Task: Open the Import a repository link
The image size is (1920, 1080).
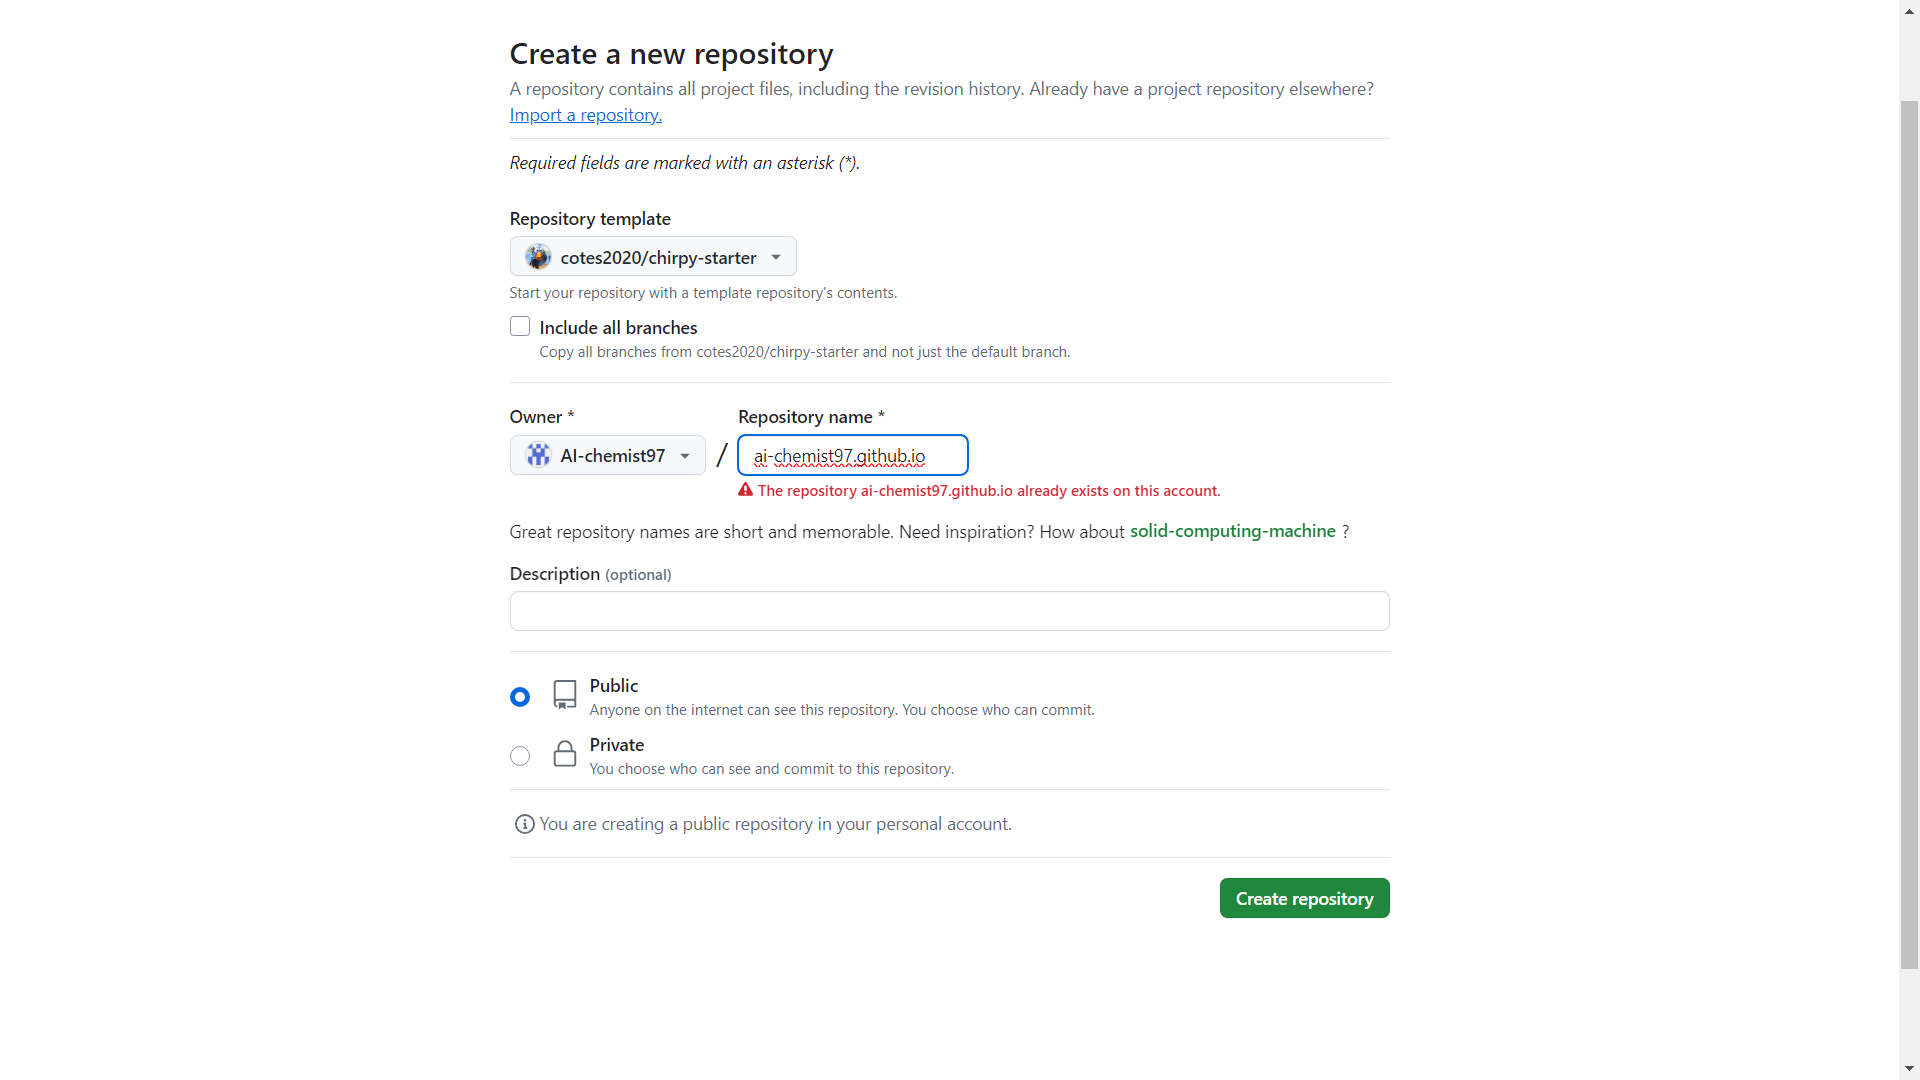Action: [586, 115]
